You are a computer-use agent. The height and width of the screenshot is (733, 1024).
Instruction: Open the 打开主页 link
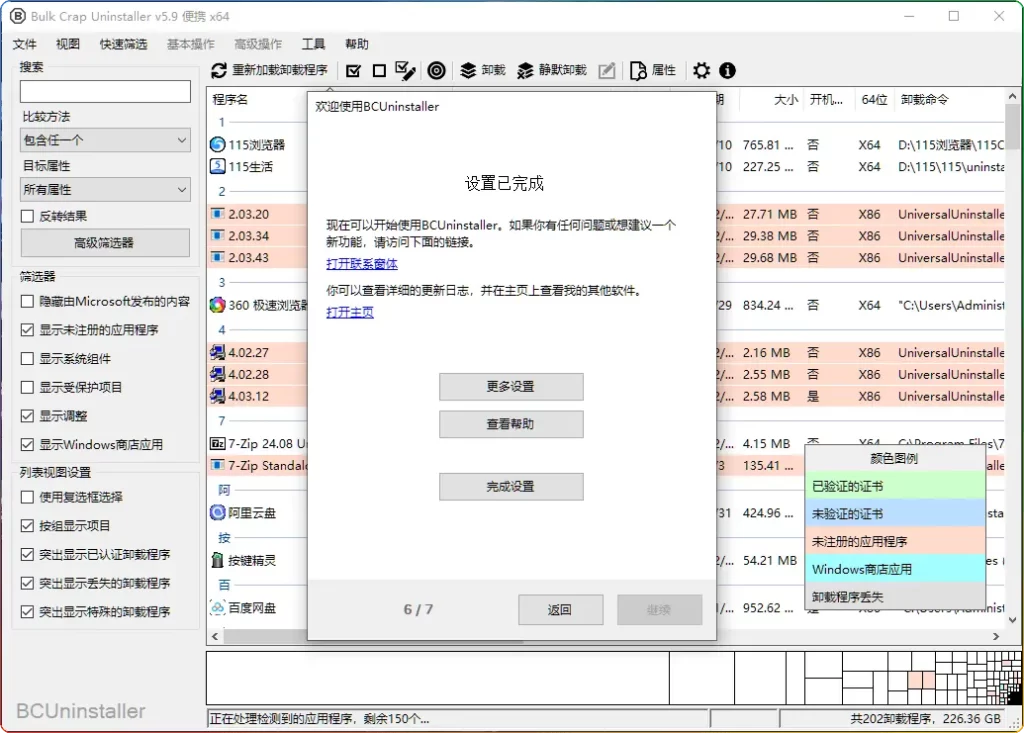tap(350, 312)
